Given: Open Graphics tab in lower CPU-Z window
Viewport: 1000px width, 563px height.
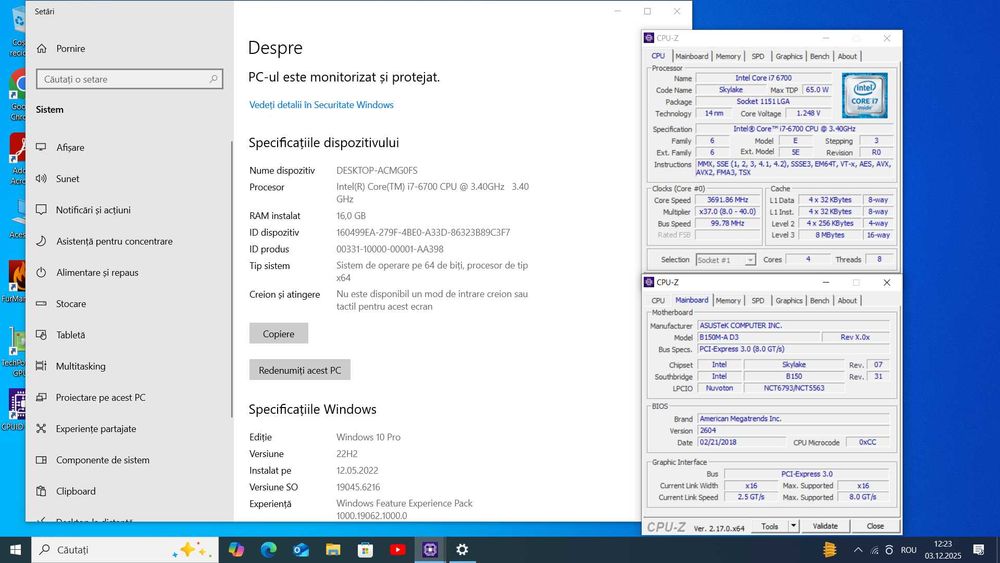Looking at the screenshot, I should [x=789, y=300].
